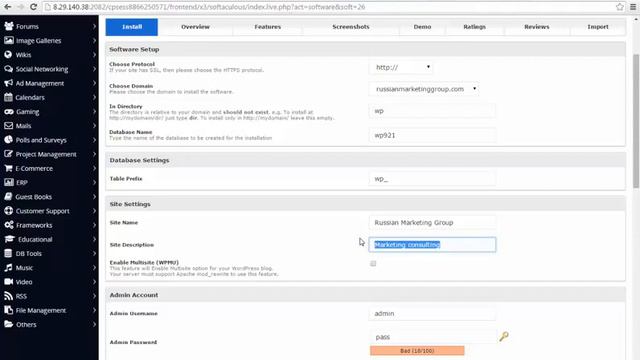
Task: Expand the Others category arrow
Action: [94, 324]
